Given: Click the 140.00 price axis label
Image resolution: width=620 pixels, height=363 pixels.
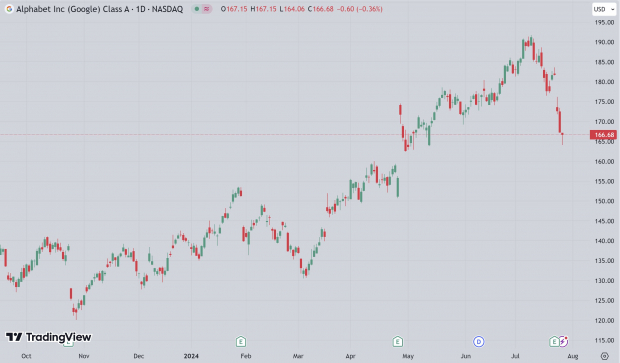Looking at the screenshot, I should tap(605, 241).
